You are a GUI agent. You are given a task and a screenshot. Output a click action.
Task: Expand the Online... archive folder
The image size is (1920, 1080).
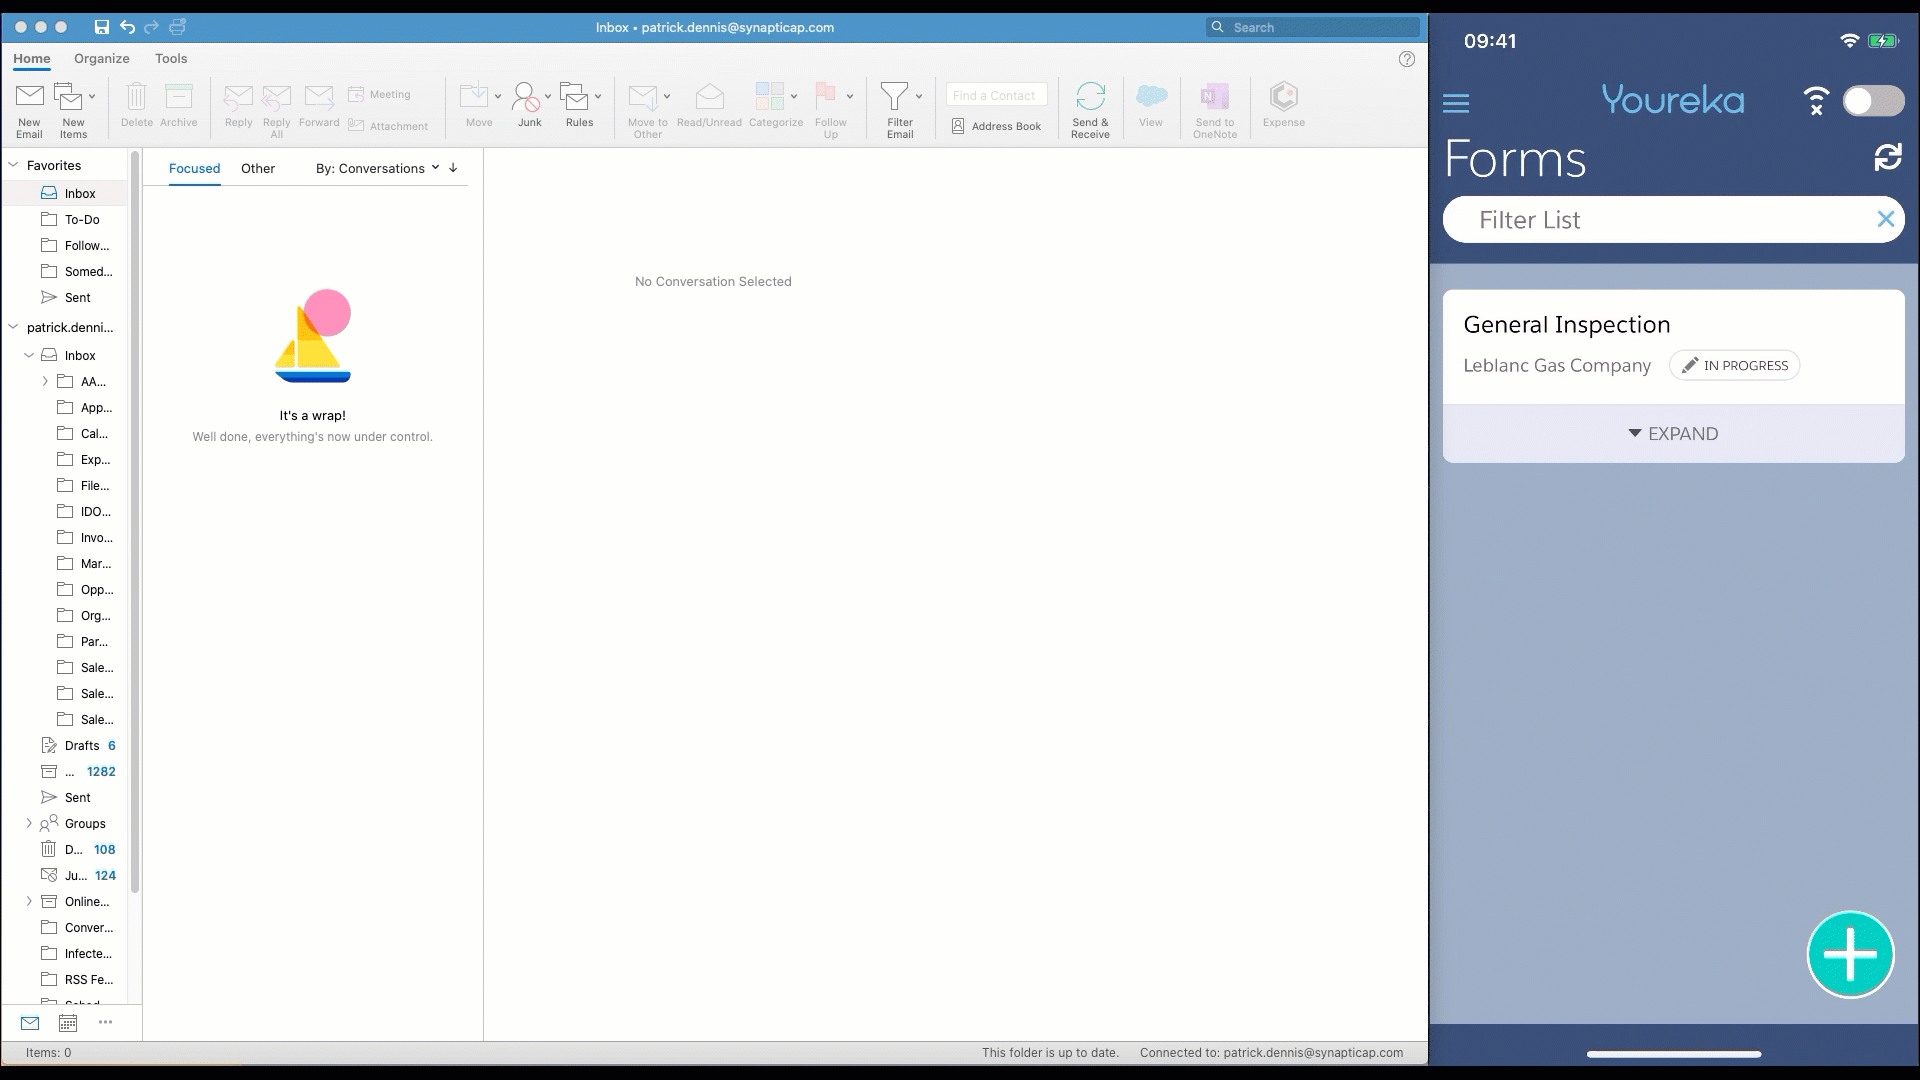click(x=29, y=901)
